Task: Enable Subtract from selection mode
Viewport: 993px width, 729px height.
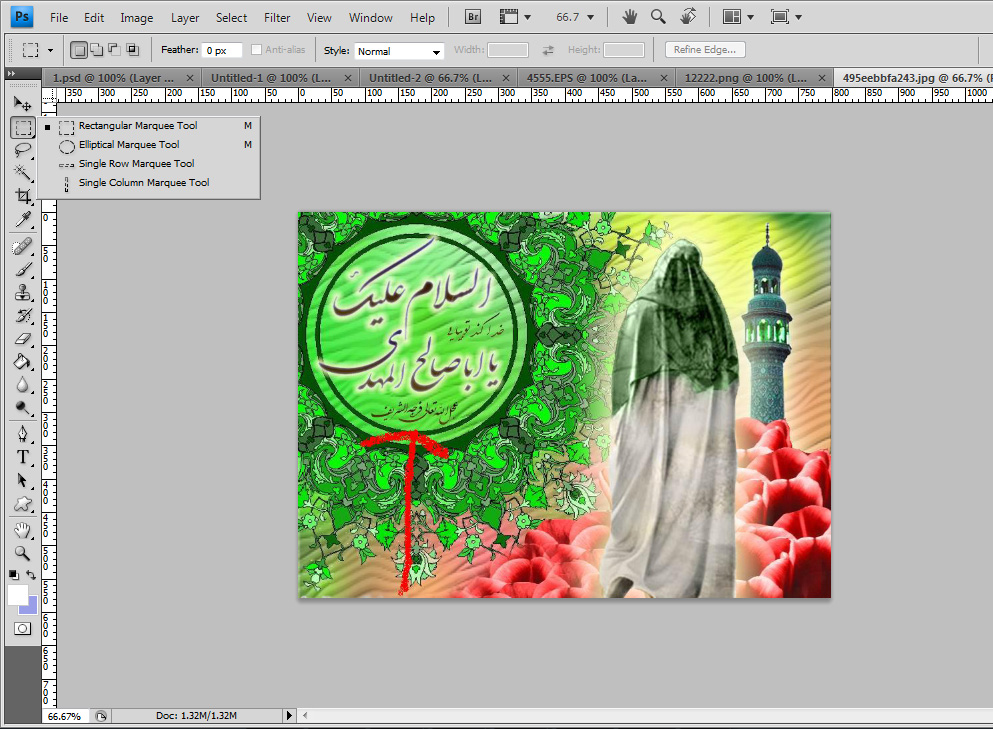Action: tap(114, 50)
